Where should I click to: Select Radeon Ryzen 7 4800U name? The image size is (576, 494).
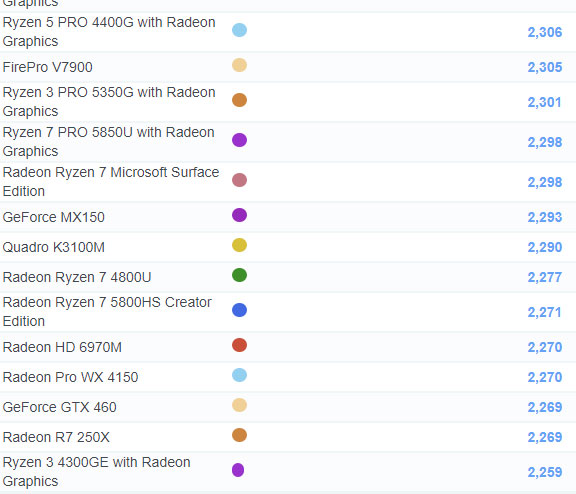[77, 277]
